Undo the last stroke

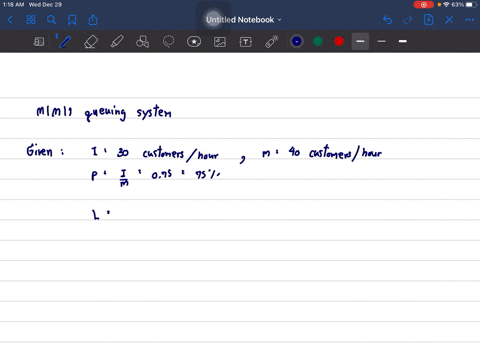tap(387, 20)
